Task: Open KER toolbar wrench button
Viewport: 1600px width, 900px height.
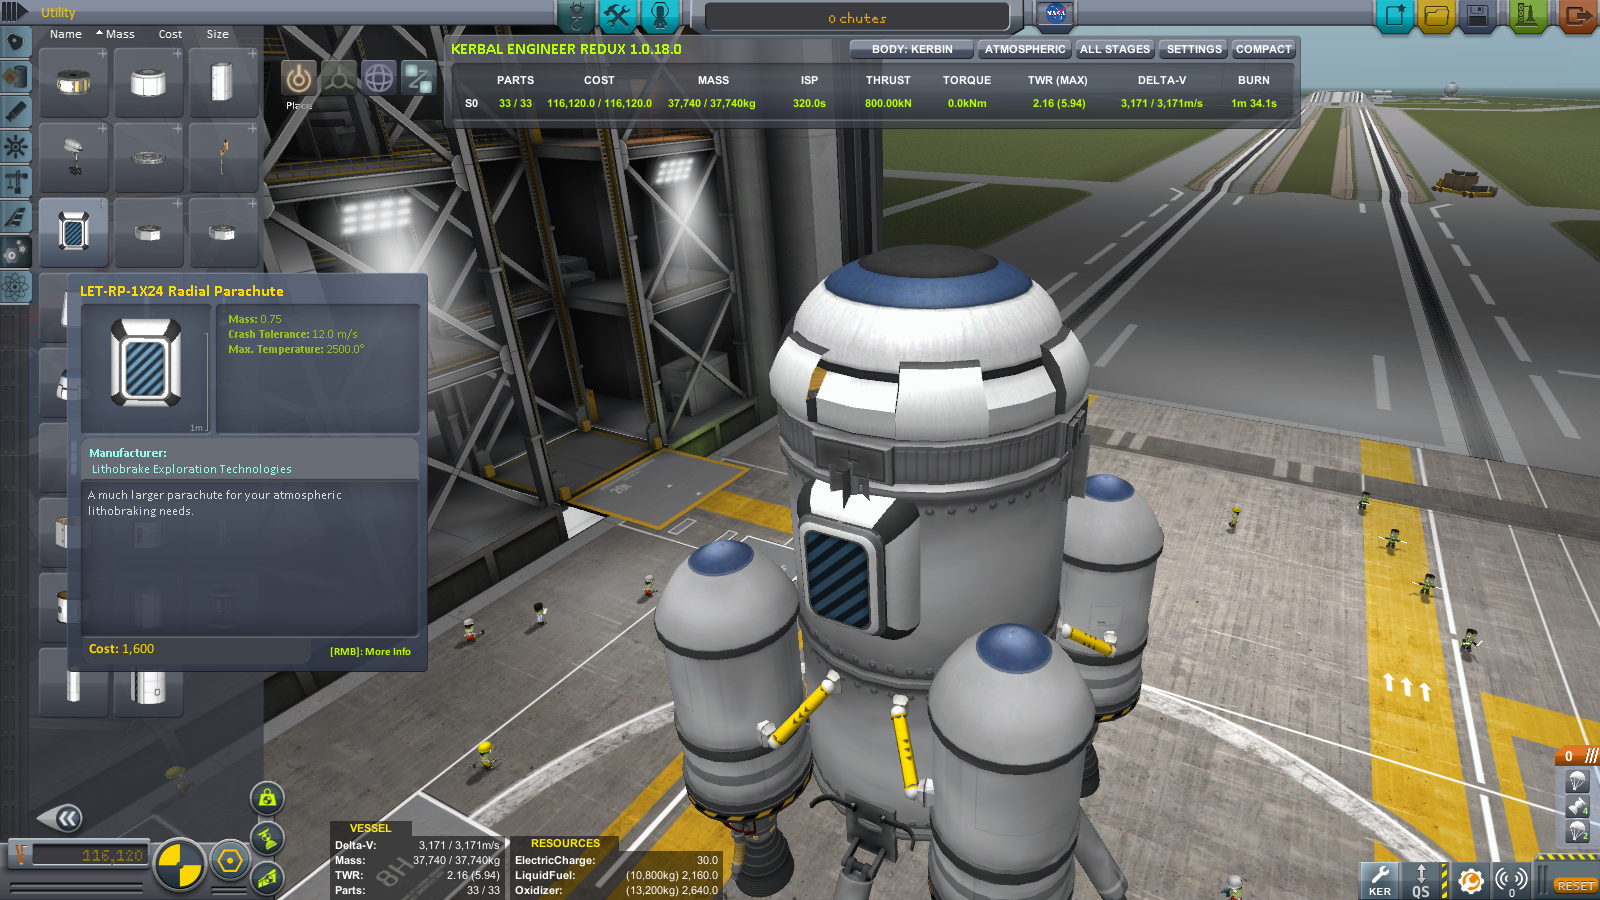Action: [x=1379, y=880]
